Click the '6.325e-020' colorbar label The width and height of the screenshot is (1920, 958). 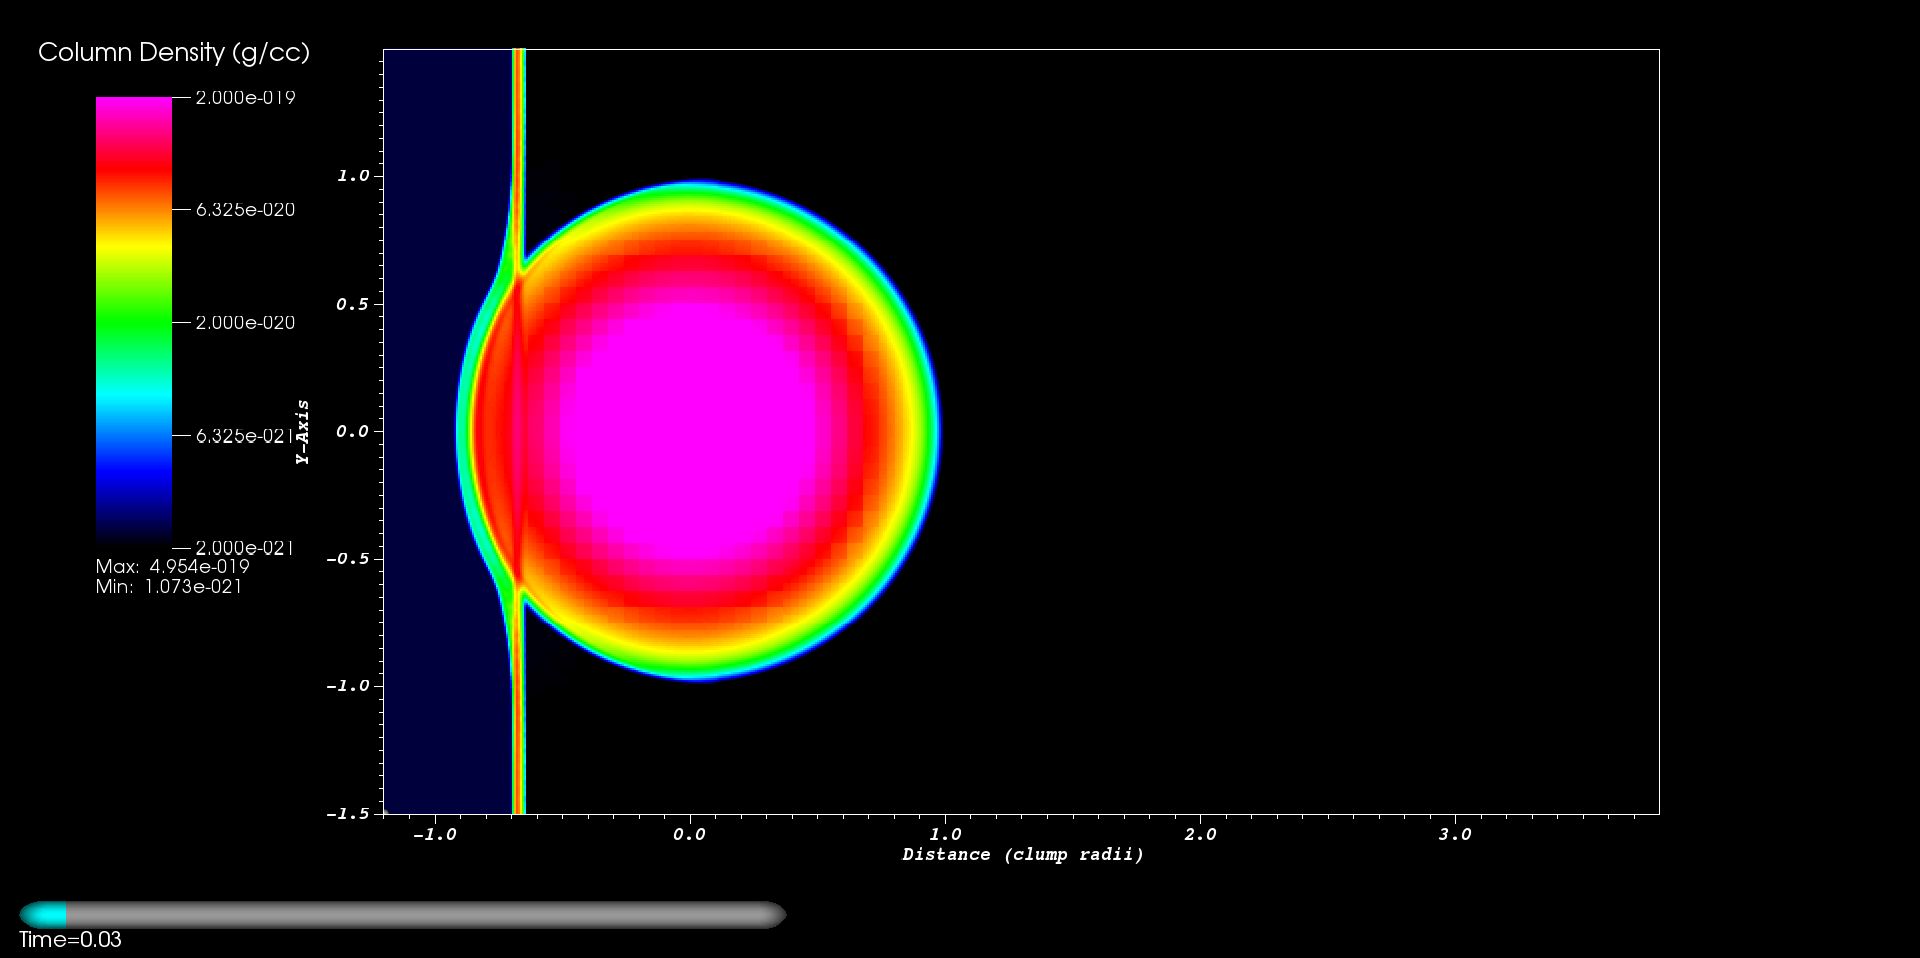pos(245,210)
